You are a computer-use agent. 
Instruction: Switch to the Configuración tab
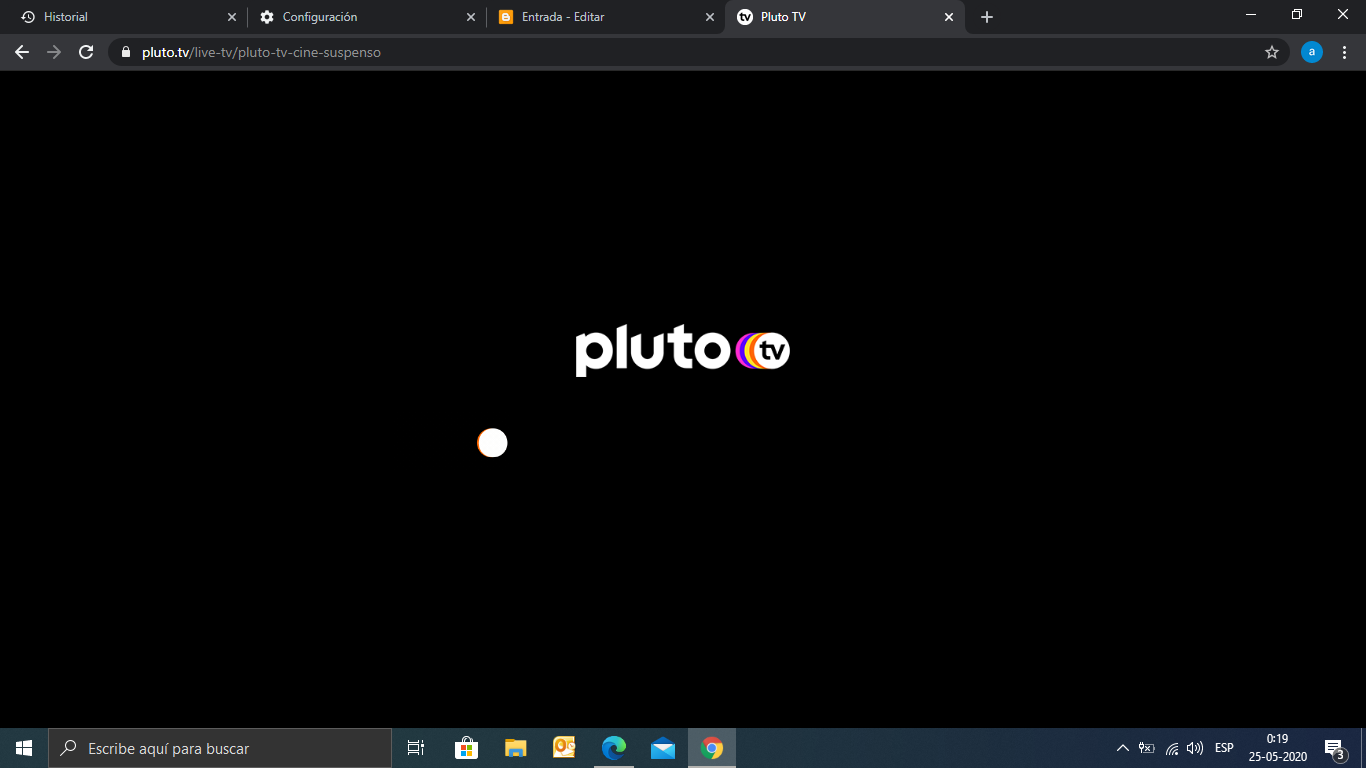pyautogui.click(x=365, y=17)
